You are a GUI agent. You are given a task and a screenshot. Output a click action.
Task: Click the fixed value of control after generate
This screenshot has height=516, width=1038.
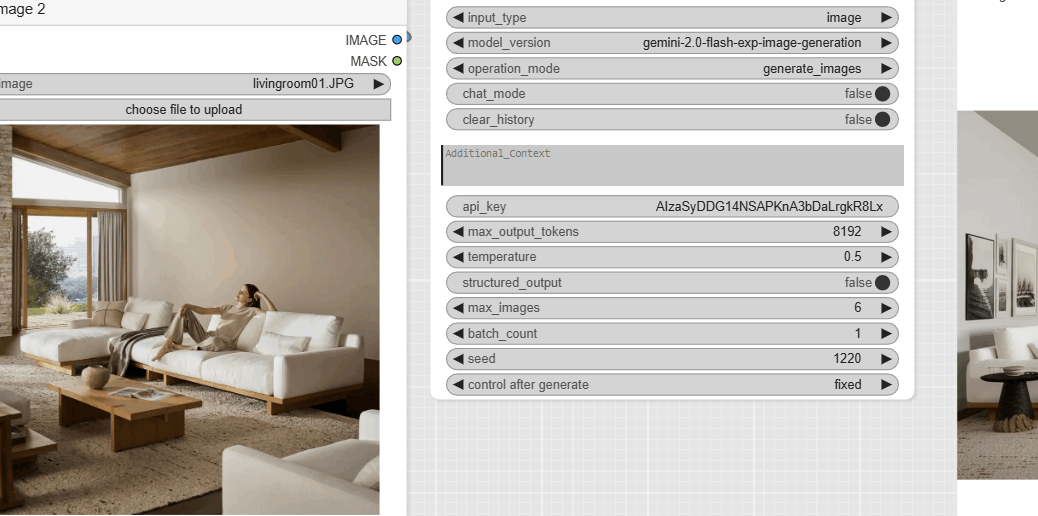tap(848, 385)
